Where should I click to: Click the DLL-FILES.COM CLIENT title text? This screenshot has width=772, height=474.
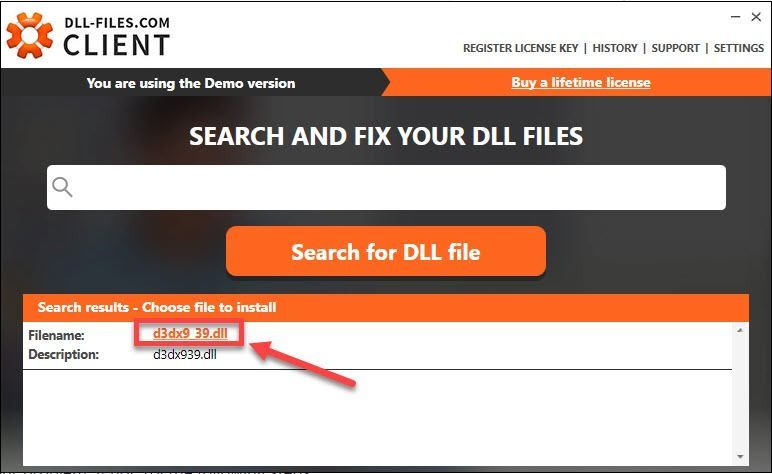pos(117,37)
